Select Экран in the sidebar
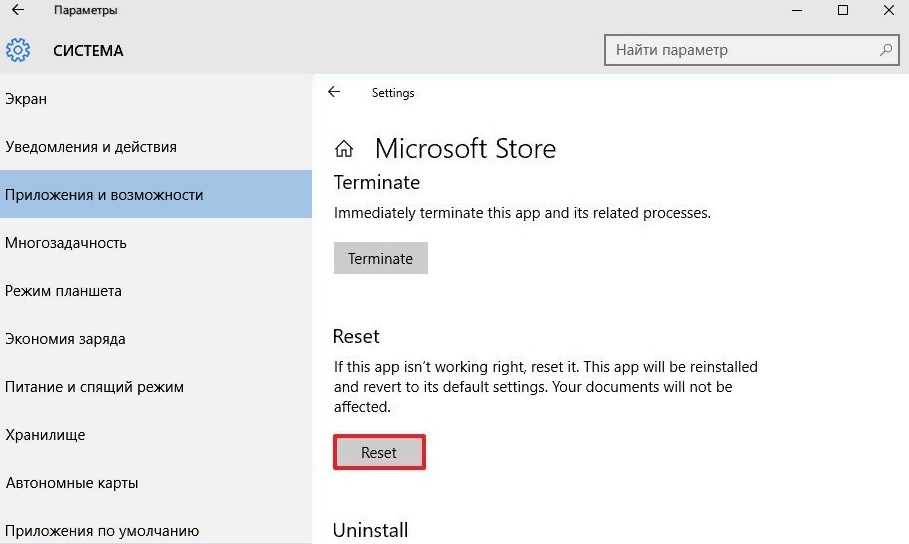This screenshot has width=909, height=544. coord(156,99)
